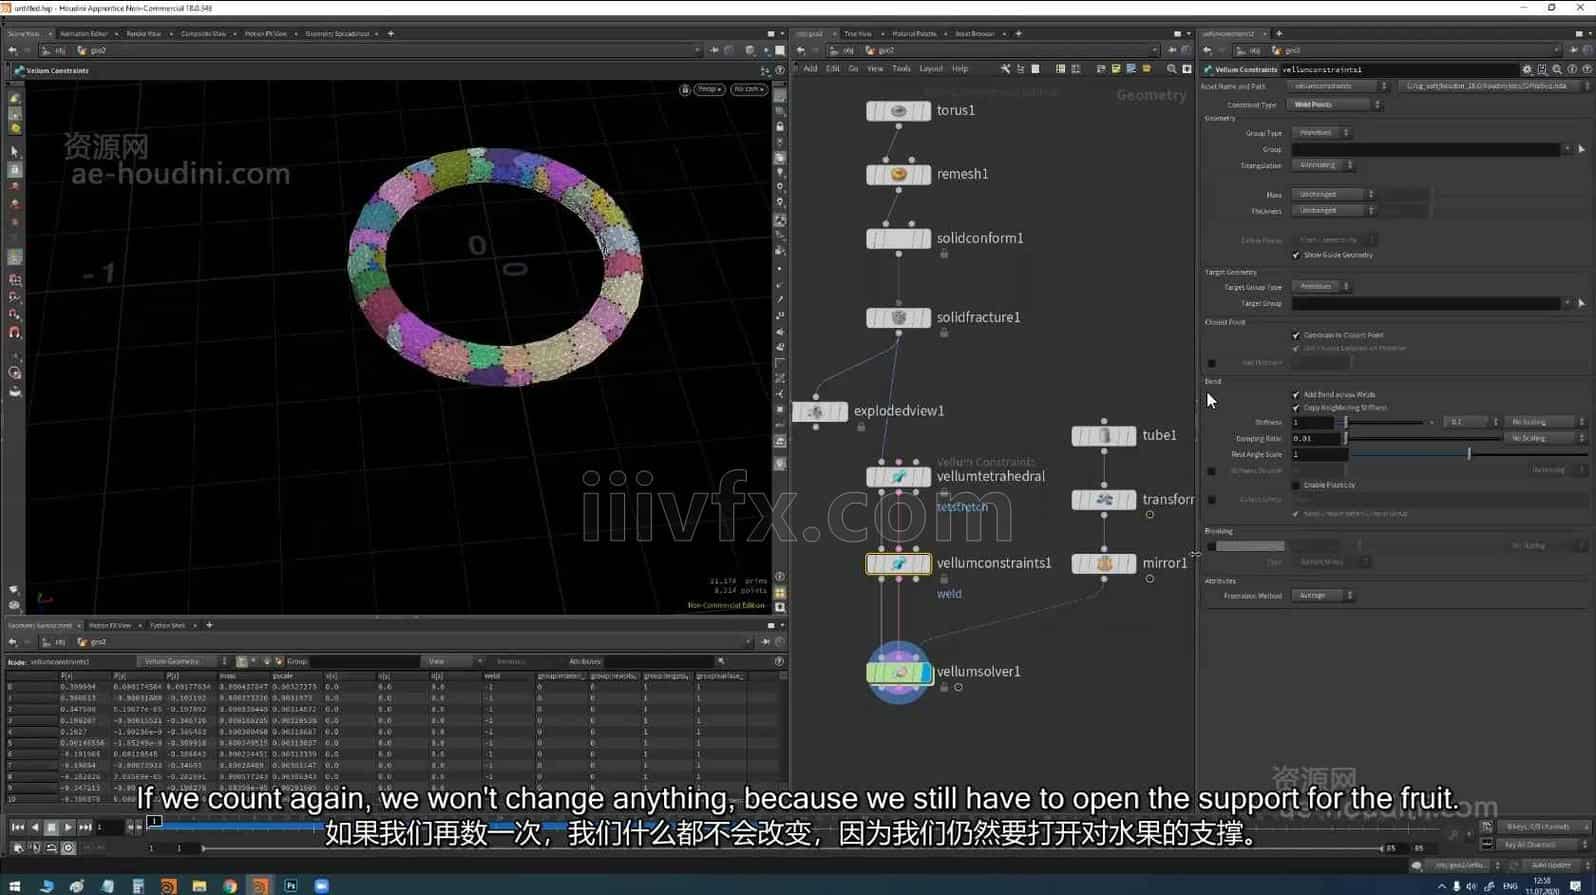Select the tube1 node icon
The height and width of the screenshot is (895, 1596).
coord(1104,436)
